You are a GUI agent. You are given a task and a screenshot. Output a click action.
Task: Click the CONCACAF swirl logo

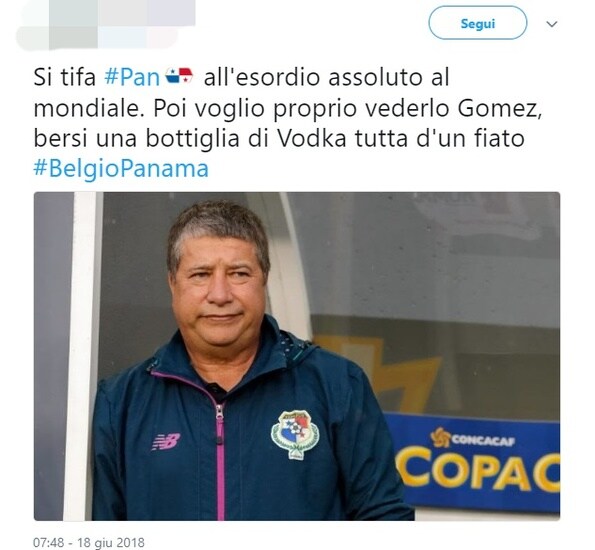click(441, 437)
